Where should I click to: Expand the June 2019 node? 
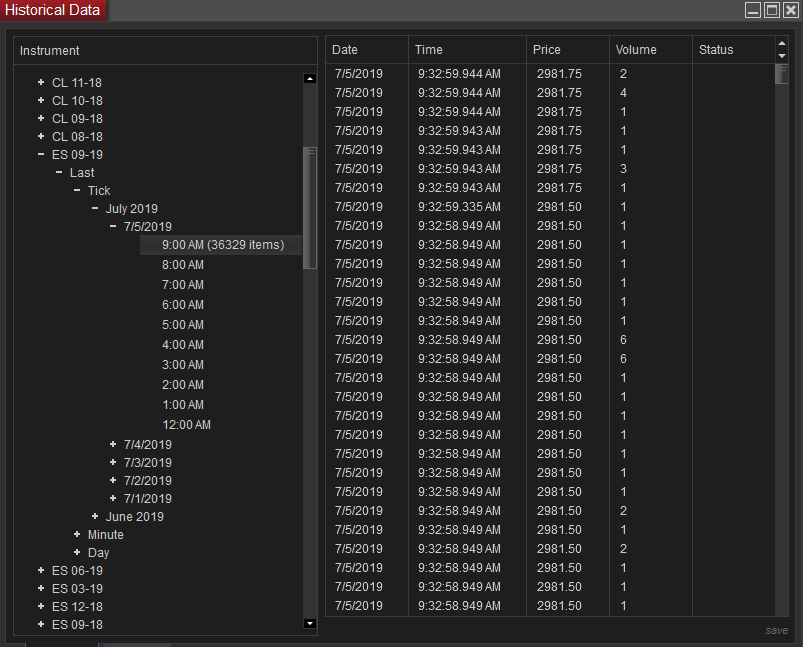(x=95, y=516)
